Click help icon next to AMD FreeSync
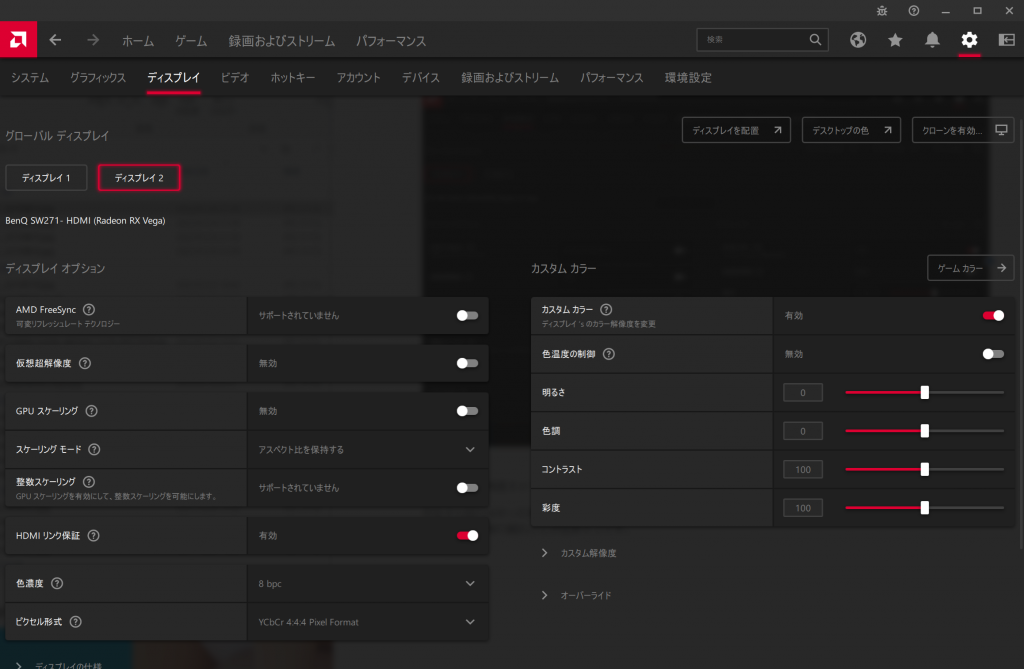 point(89,310)
